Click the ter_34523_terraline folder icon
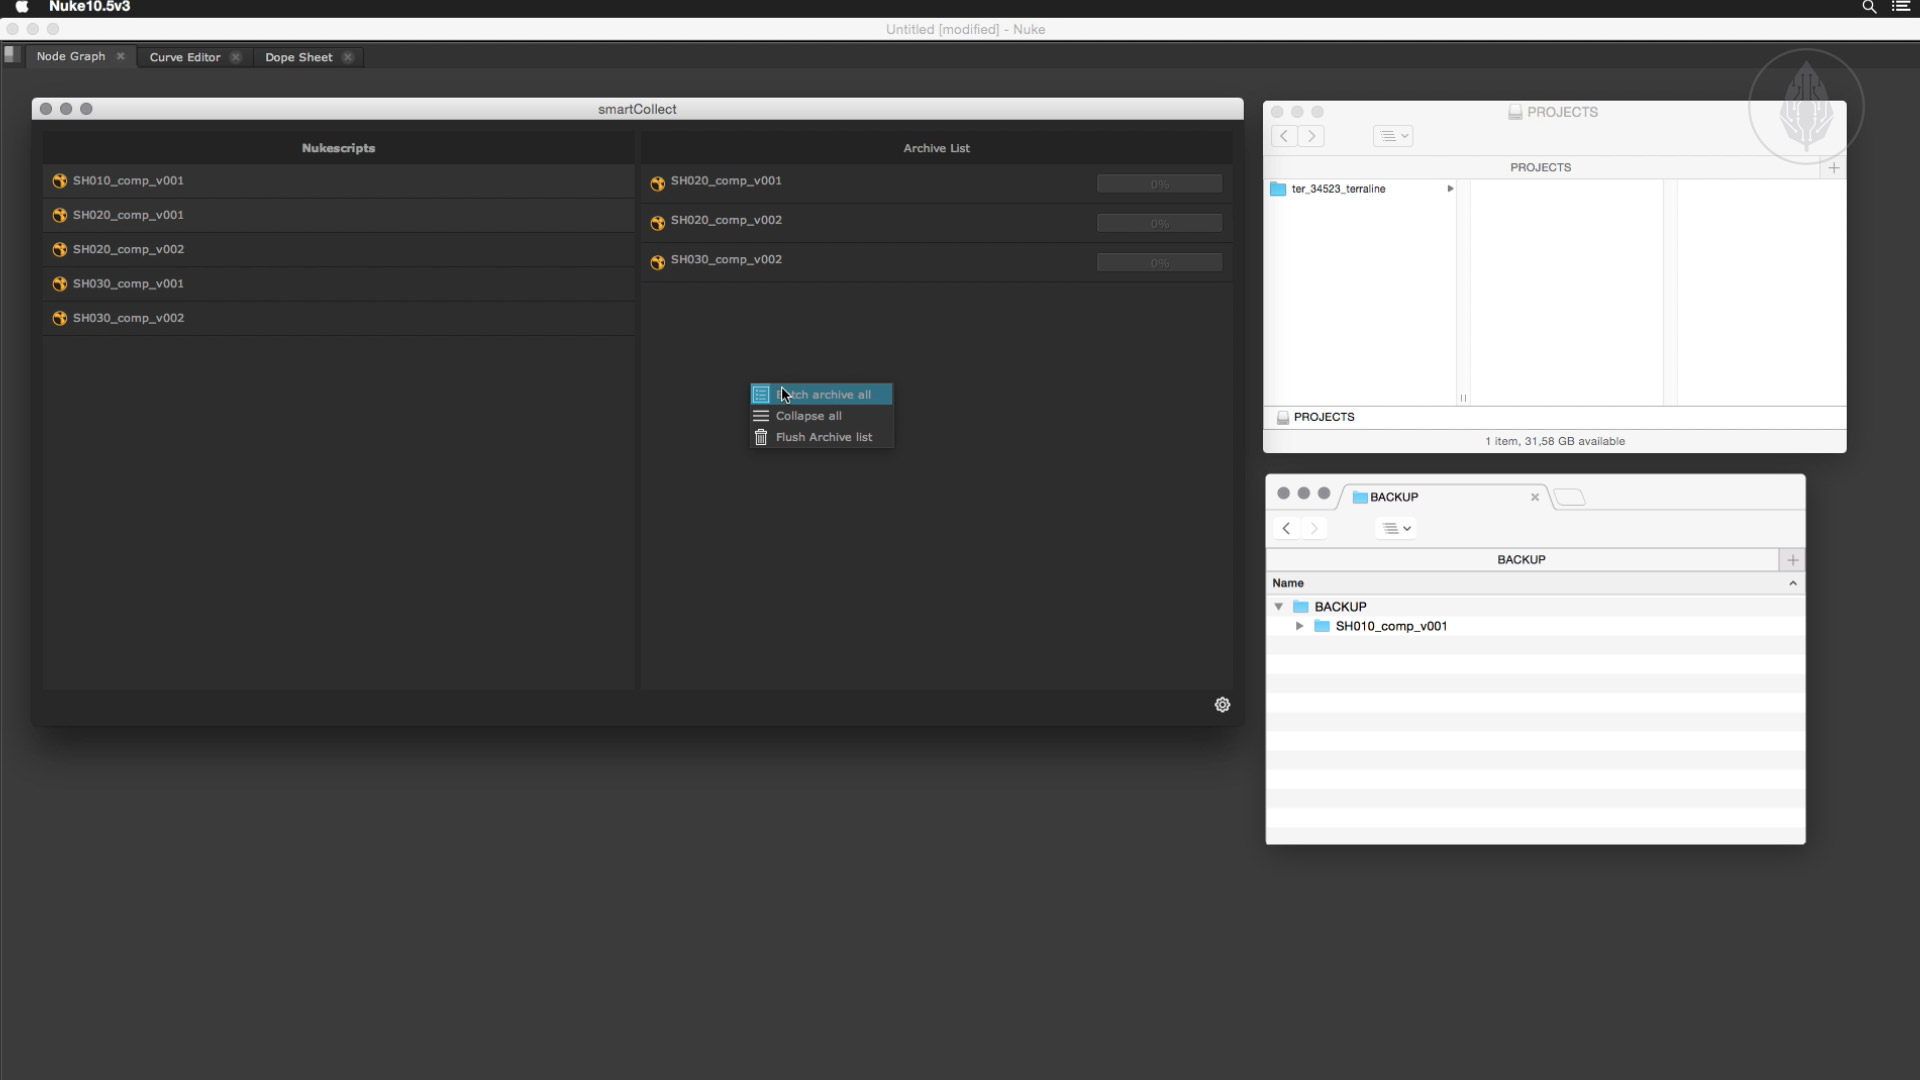Viewport: 1920px width, 1080px height. pyautogui.click(x=1278, y=189)
